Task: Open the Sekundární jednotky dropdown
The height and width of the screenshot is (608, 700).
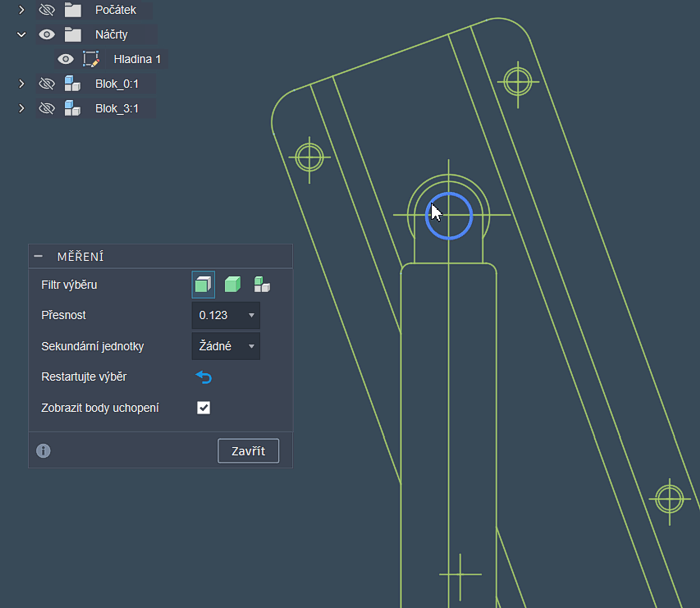Action: 225,346
